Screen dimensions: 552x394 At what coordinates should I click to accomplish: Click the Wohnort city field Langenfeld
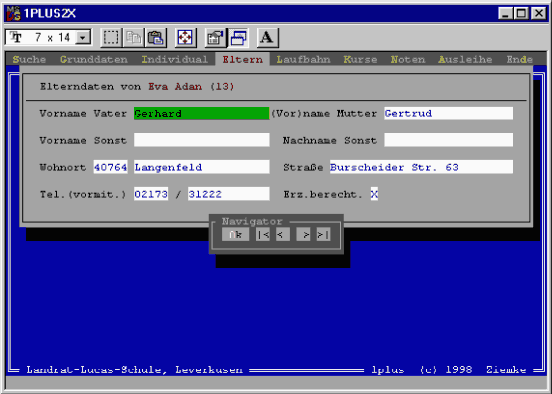click(x=201, y=167)
